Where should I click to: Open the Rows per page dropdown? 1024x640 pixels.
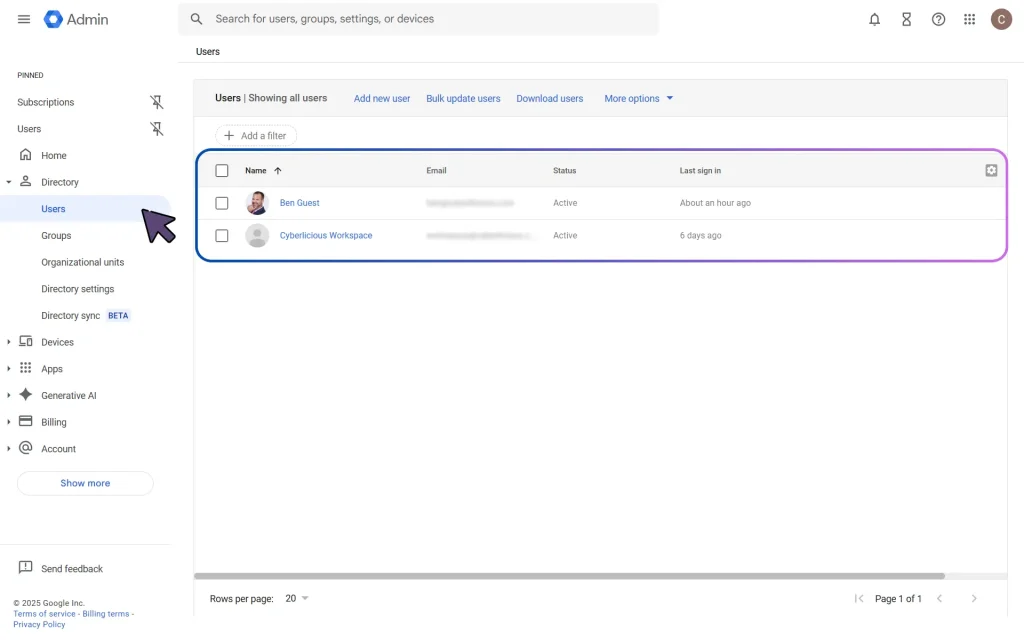pyautogui.click(x=297, y=599)
